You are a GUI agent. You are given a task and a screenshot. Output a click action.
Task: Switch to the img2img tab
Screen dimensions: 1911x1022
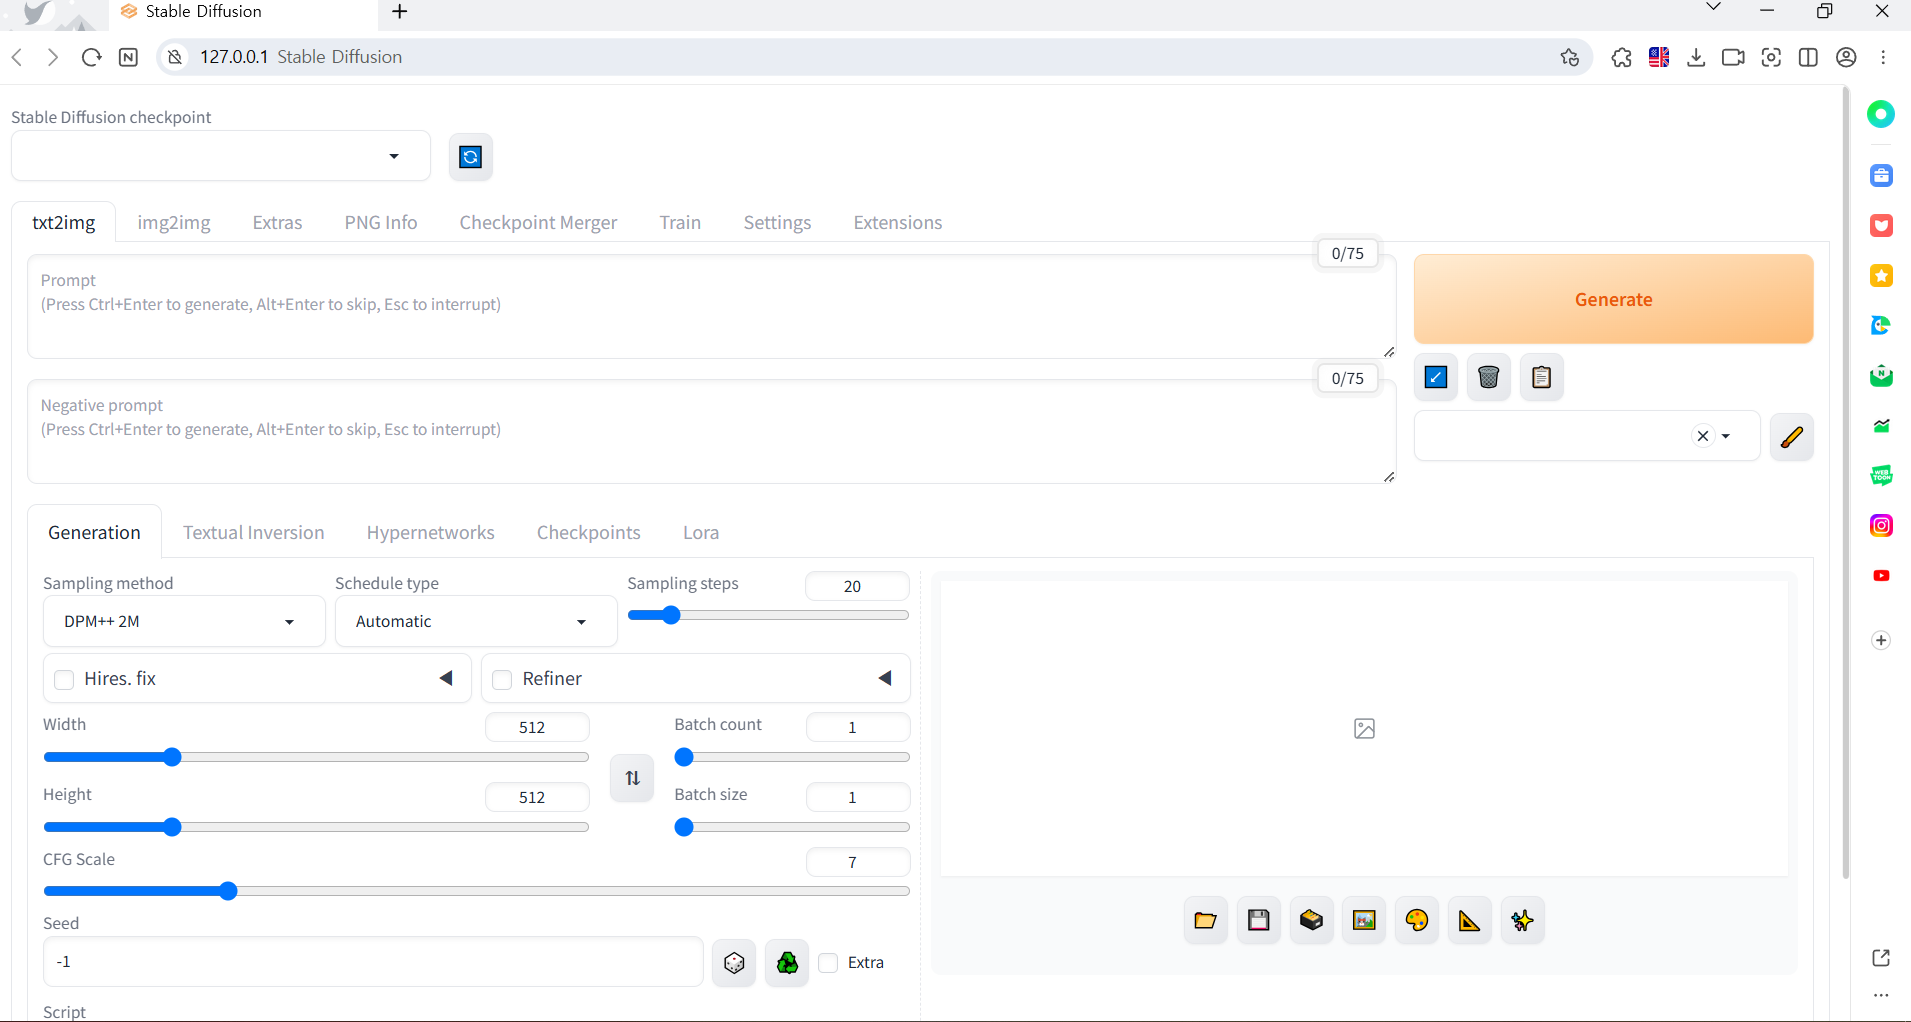[174, 222]
